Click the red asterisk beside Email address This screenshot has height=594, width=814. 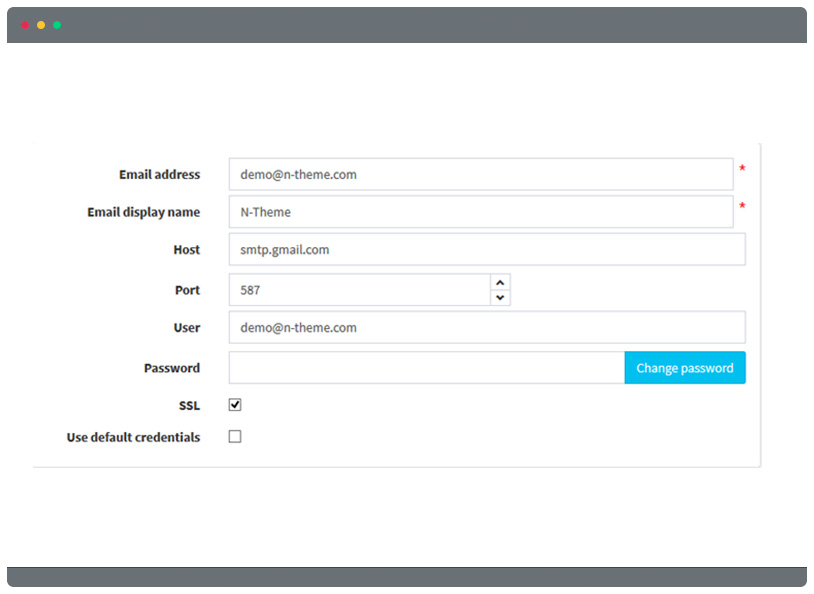pyautogui.click(x=742, y=168)
